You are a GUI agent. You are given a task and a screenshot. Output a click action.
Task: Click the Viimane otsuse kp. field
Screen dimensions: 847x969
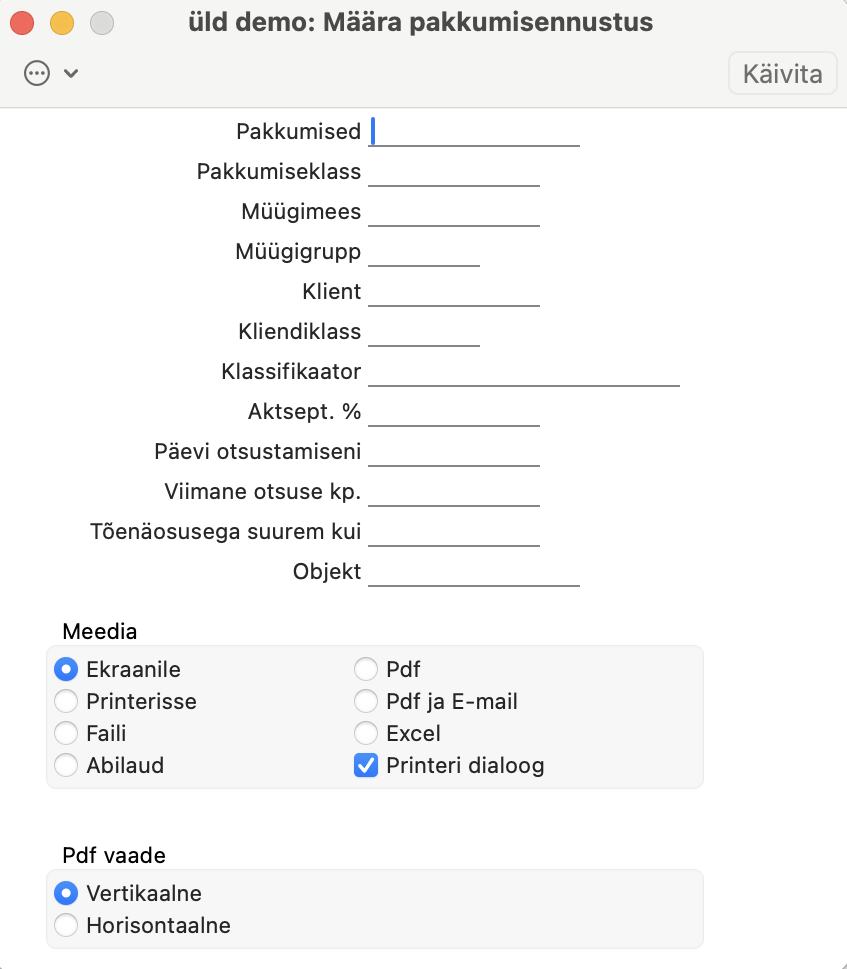pyautogui.click(x=454, y=492)
